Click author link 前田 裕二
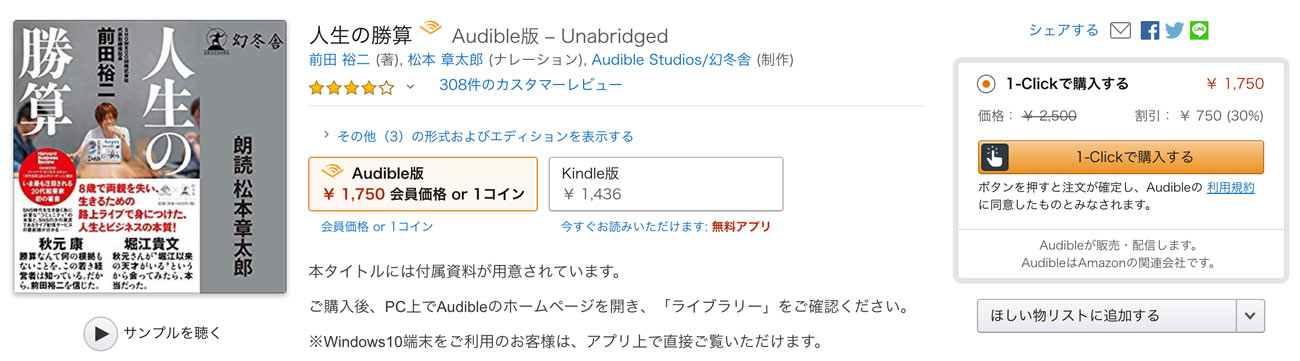 coord(340,60)
